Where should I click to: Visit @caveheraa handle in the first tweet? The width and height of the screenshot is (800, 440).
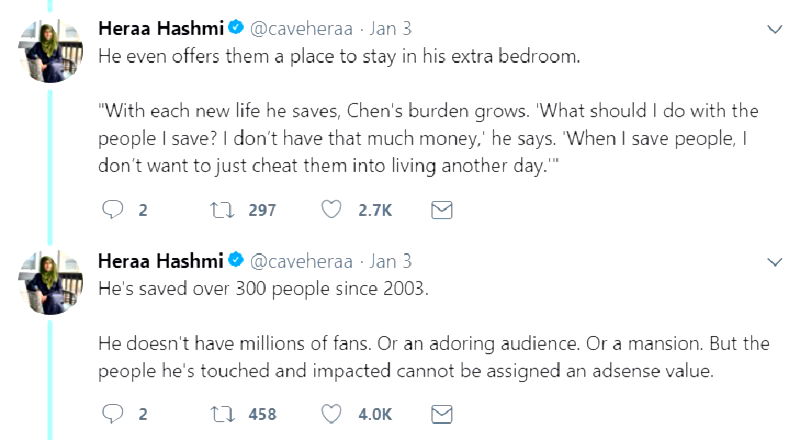point(300,29)
